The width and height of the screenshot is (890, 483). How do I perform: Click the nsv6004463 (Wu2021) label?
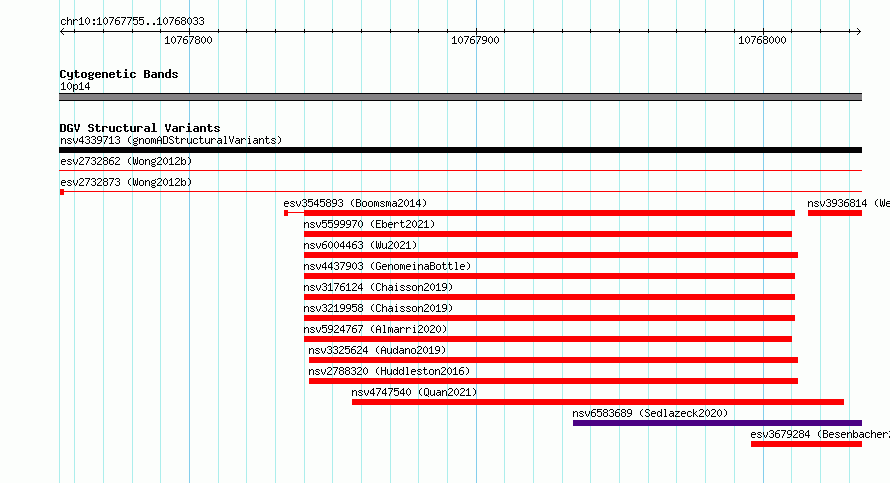click(360, 245)
